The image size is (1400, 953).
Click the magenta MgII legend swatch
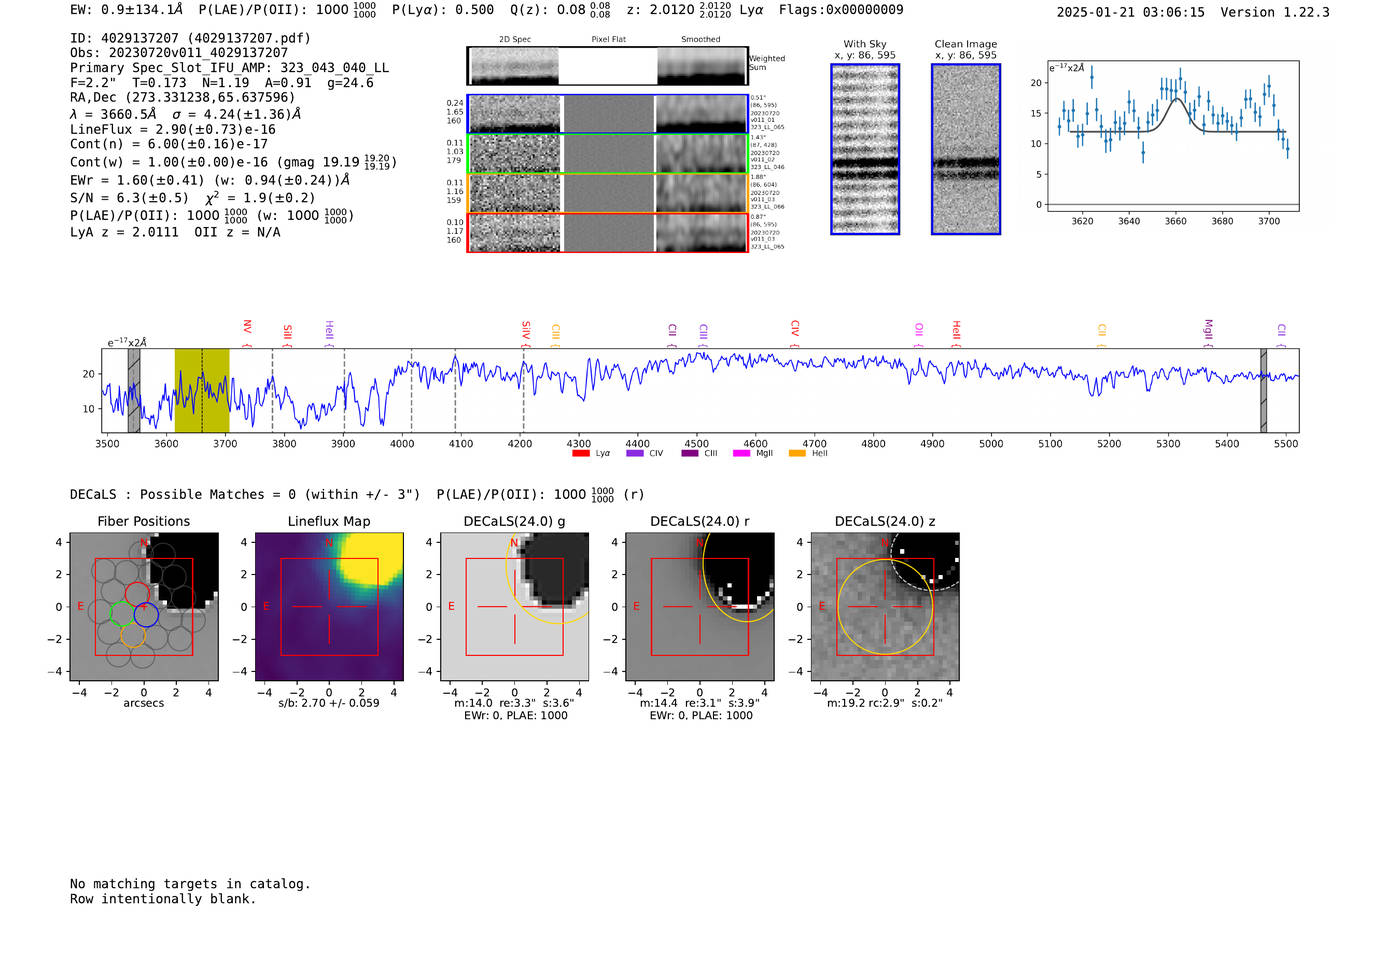point(742,454)
